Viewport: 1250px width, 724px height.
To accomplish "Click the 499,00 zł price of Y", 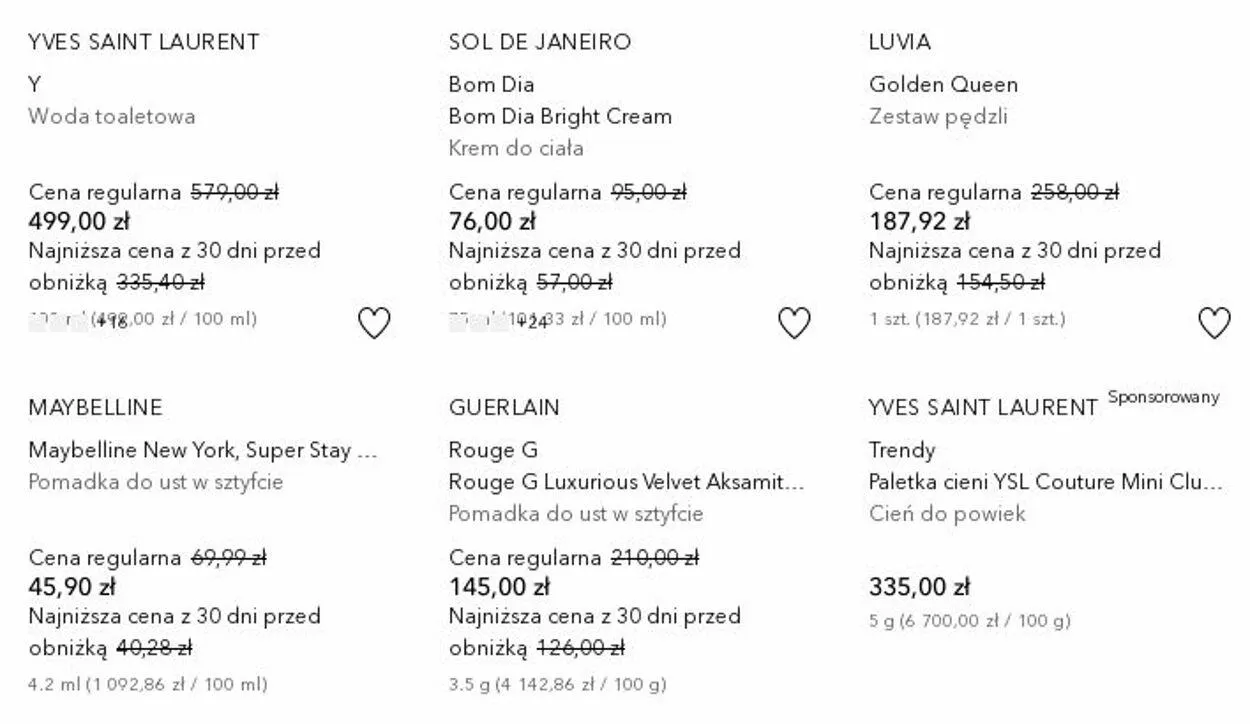I will [x=79, y=221].
